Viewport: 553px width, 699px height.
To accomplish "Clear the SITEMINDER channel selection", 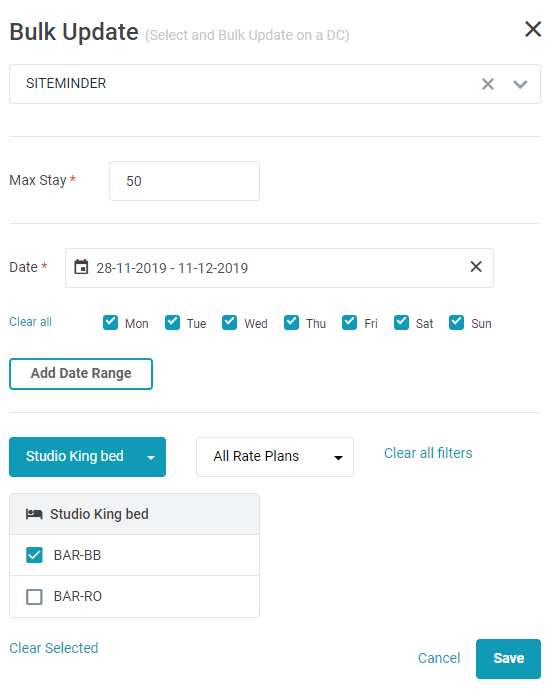I will tap(488, 84).
